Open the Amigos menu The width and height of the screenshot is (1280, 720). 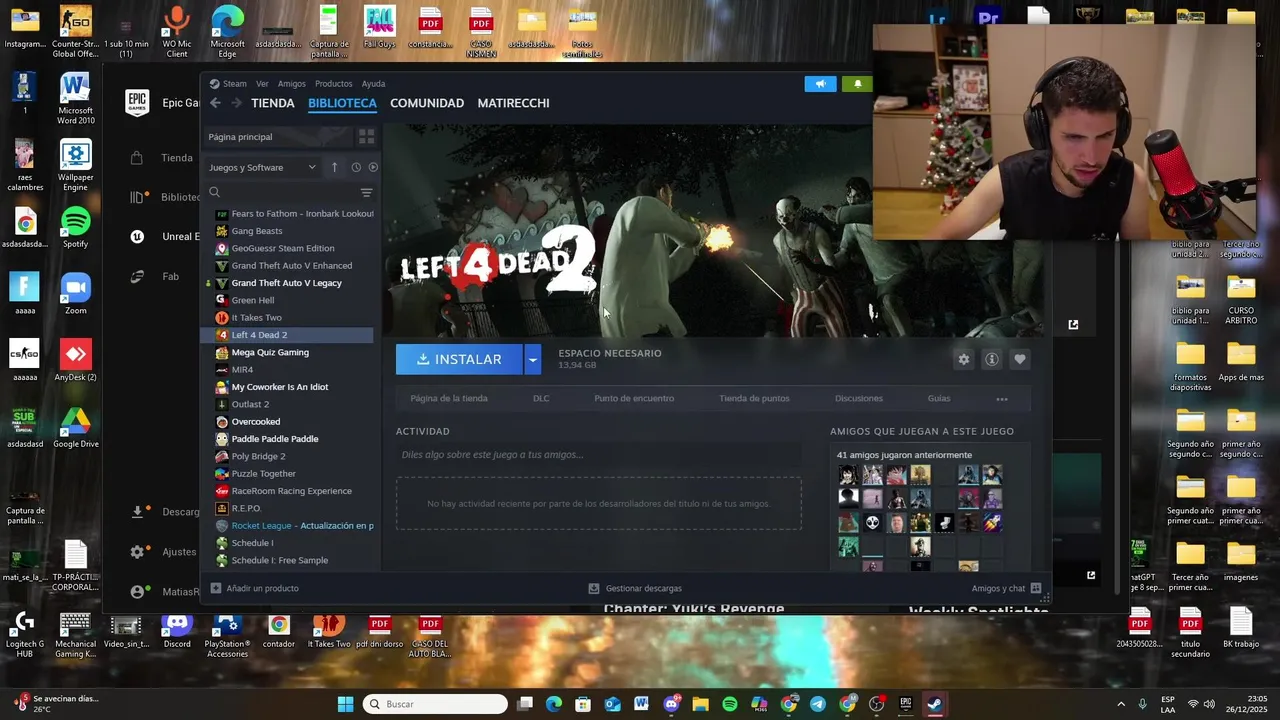click(292, 84)
